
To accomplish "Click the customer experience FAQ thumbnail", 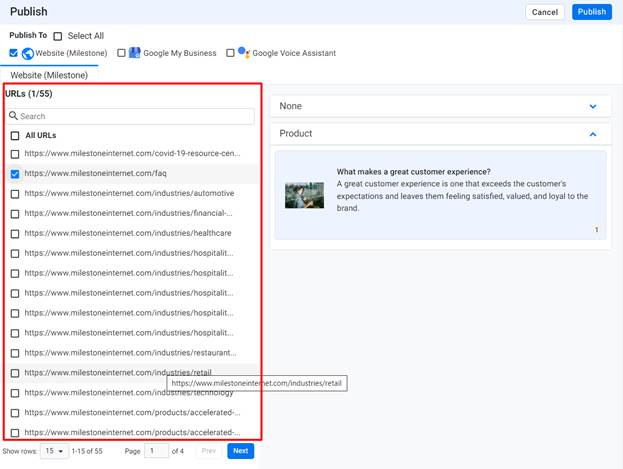I will [x=304, y=195].
